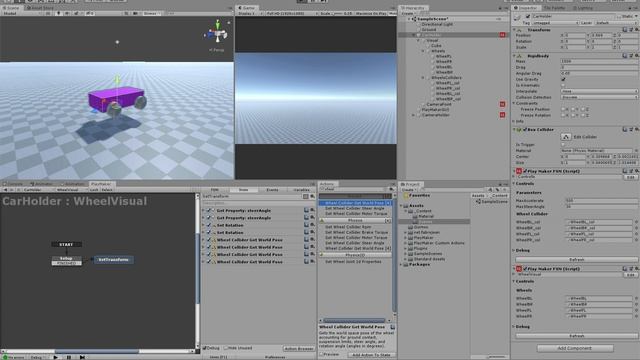Click PlayMaker badge on CameraPoint hierarchy row
This screenshot has height=360, width=640.
tap(502, 104)
